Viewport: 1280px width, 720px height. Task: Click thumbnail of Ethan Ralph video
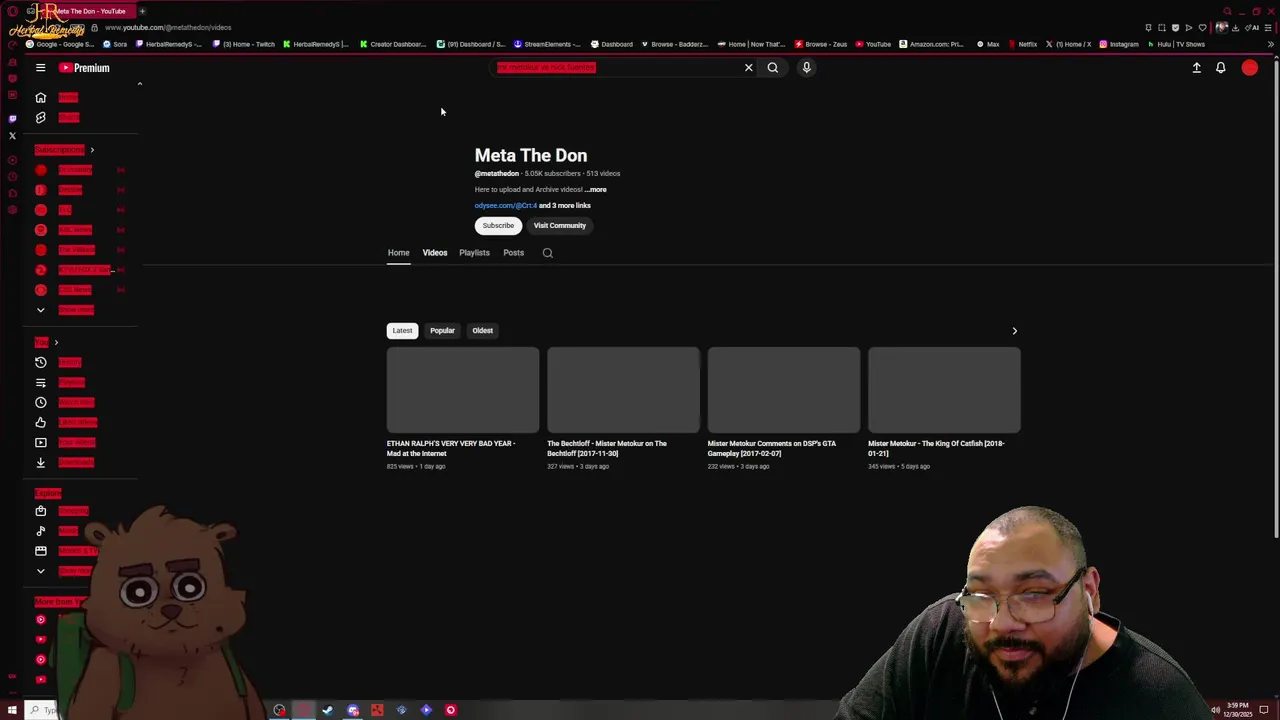(463, 390)
